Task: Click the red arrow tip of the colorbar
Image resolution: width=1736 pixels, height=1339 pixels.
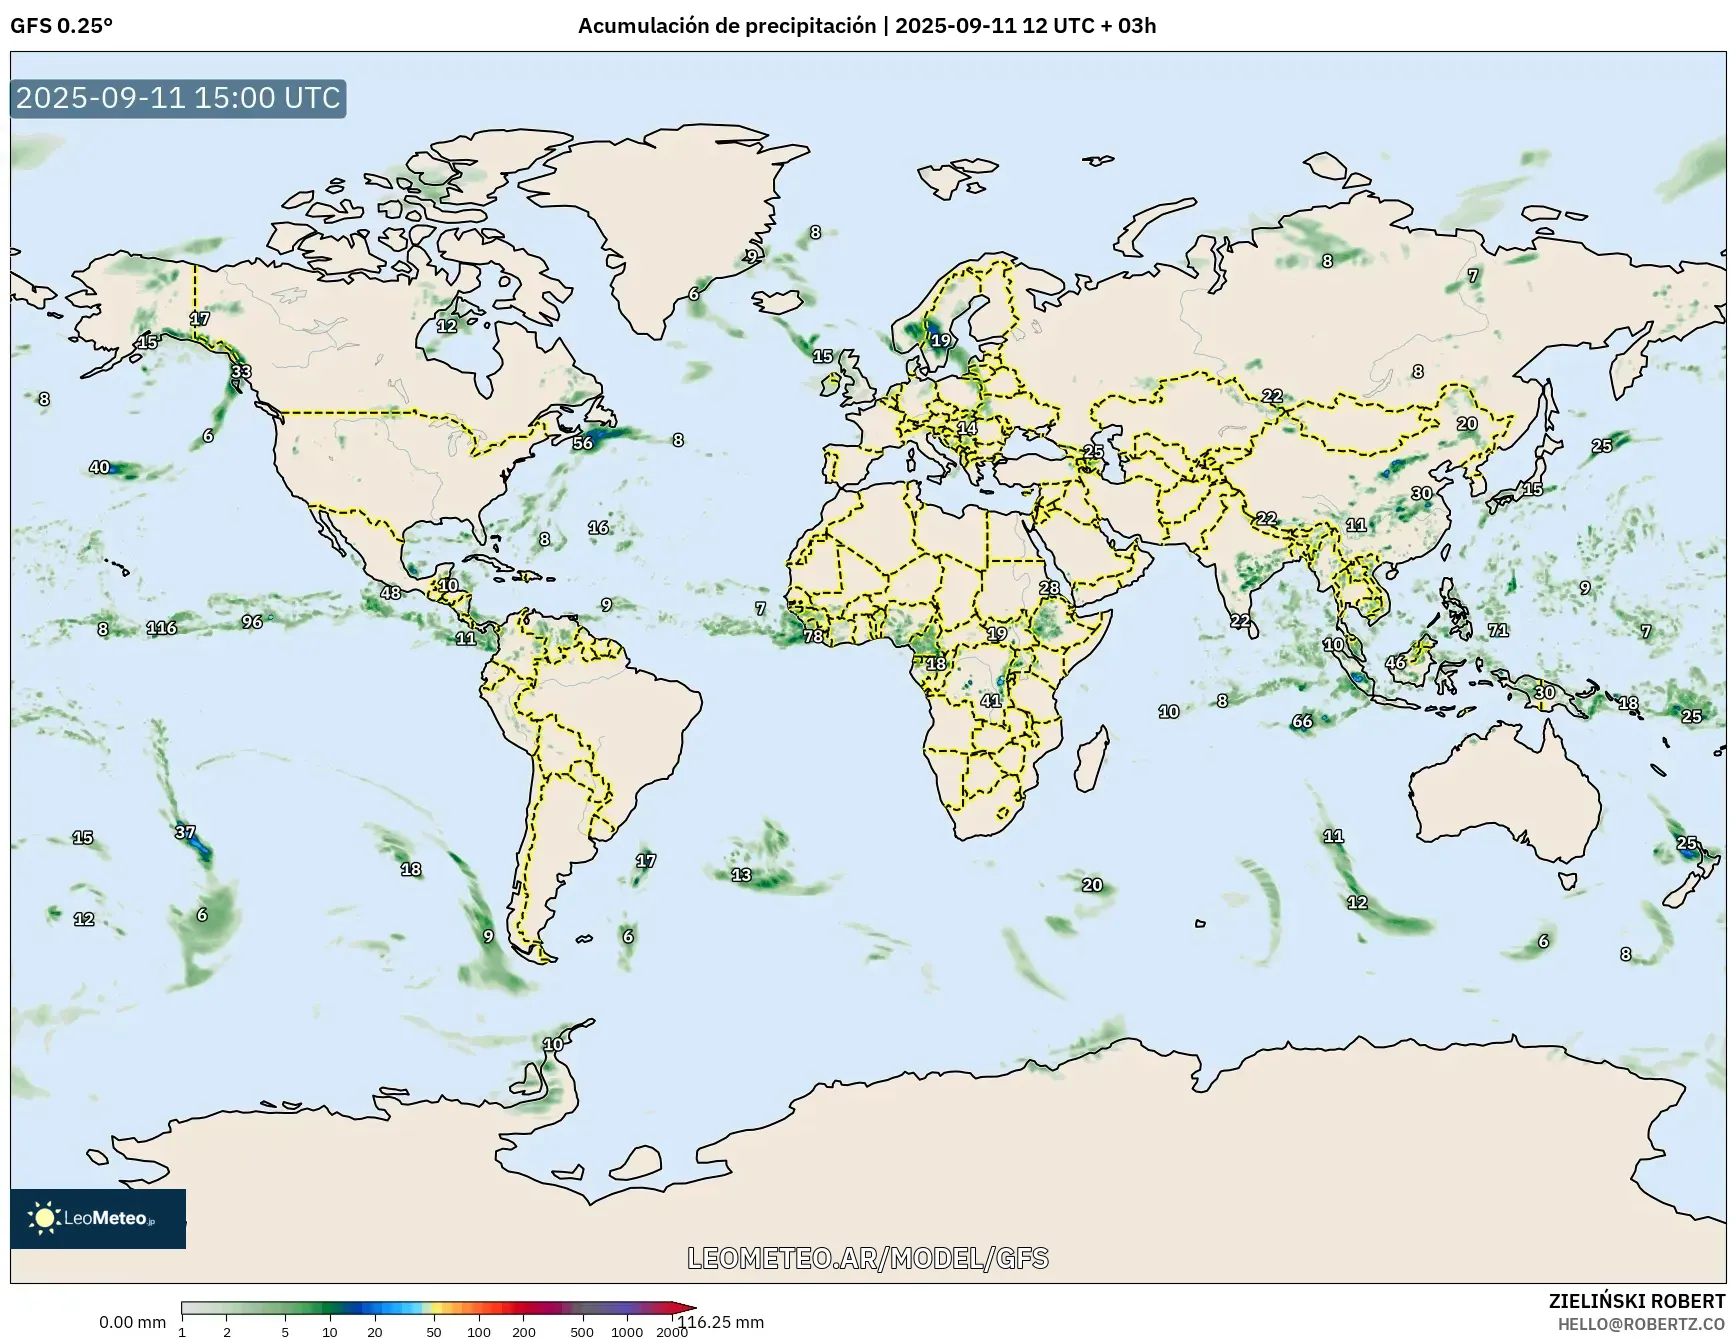Action: point(685,1307)
